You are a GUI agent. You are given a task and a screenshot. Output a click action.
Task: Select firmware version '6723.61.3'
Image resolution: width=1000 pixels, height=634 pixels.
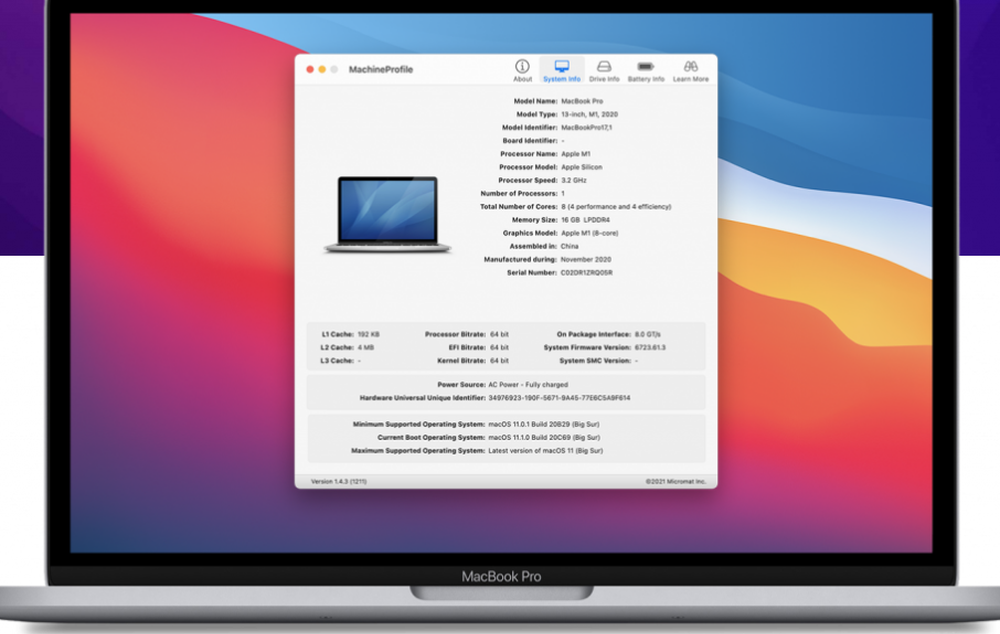[650, 348]
